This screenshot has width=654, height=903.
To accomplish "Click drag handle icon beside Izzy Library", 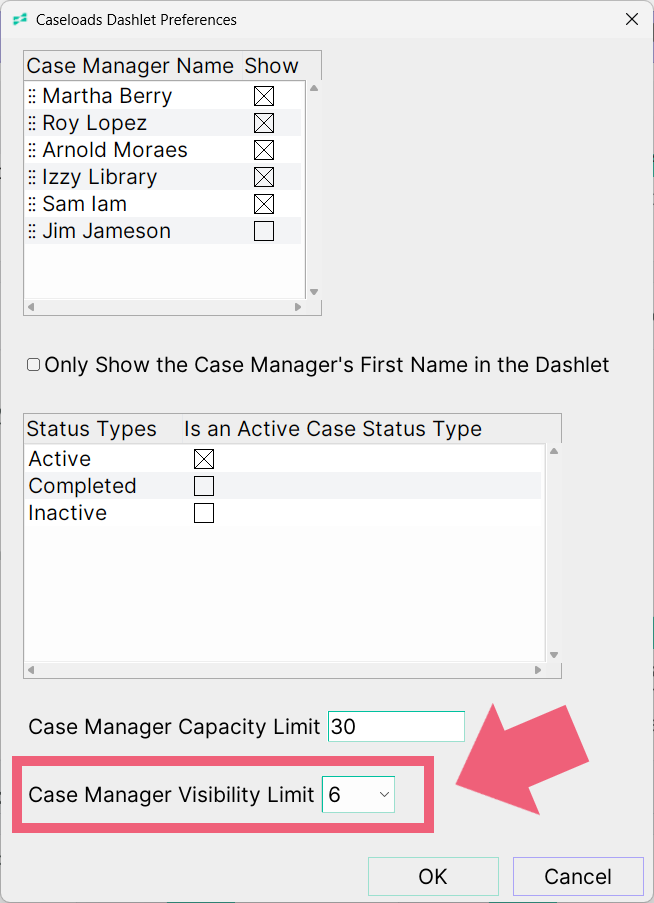I will tap(32, 177).
